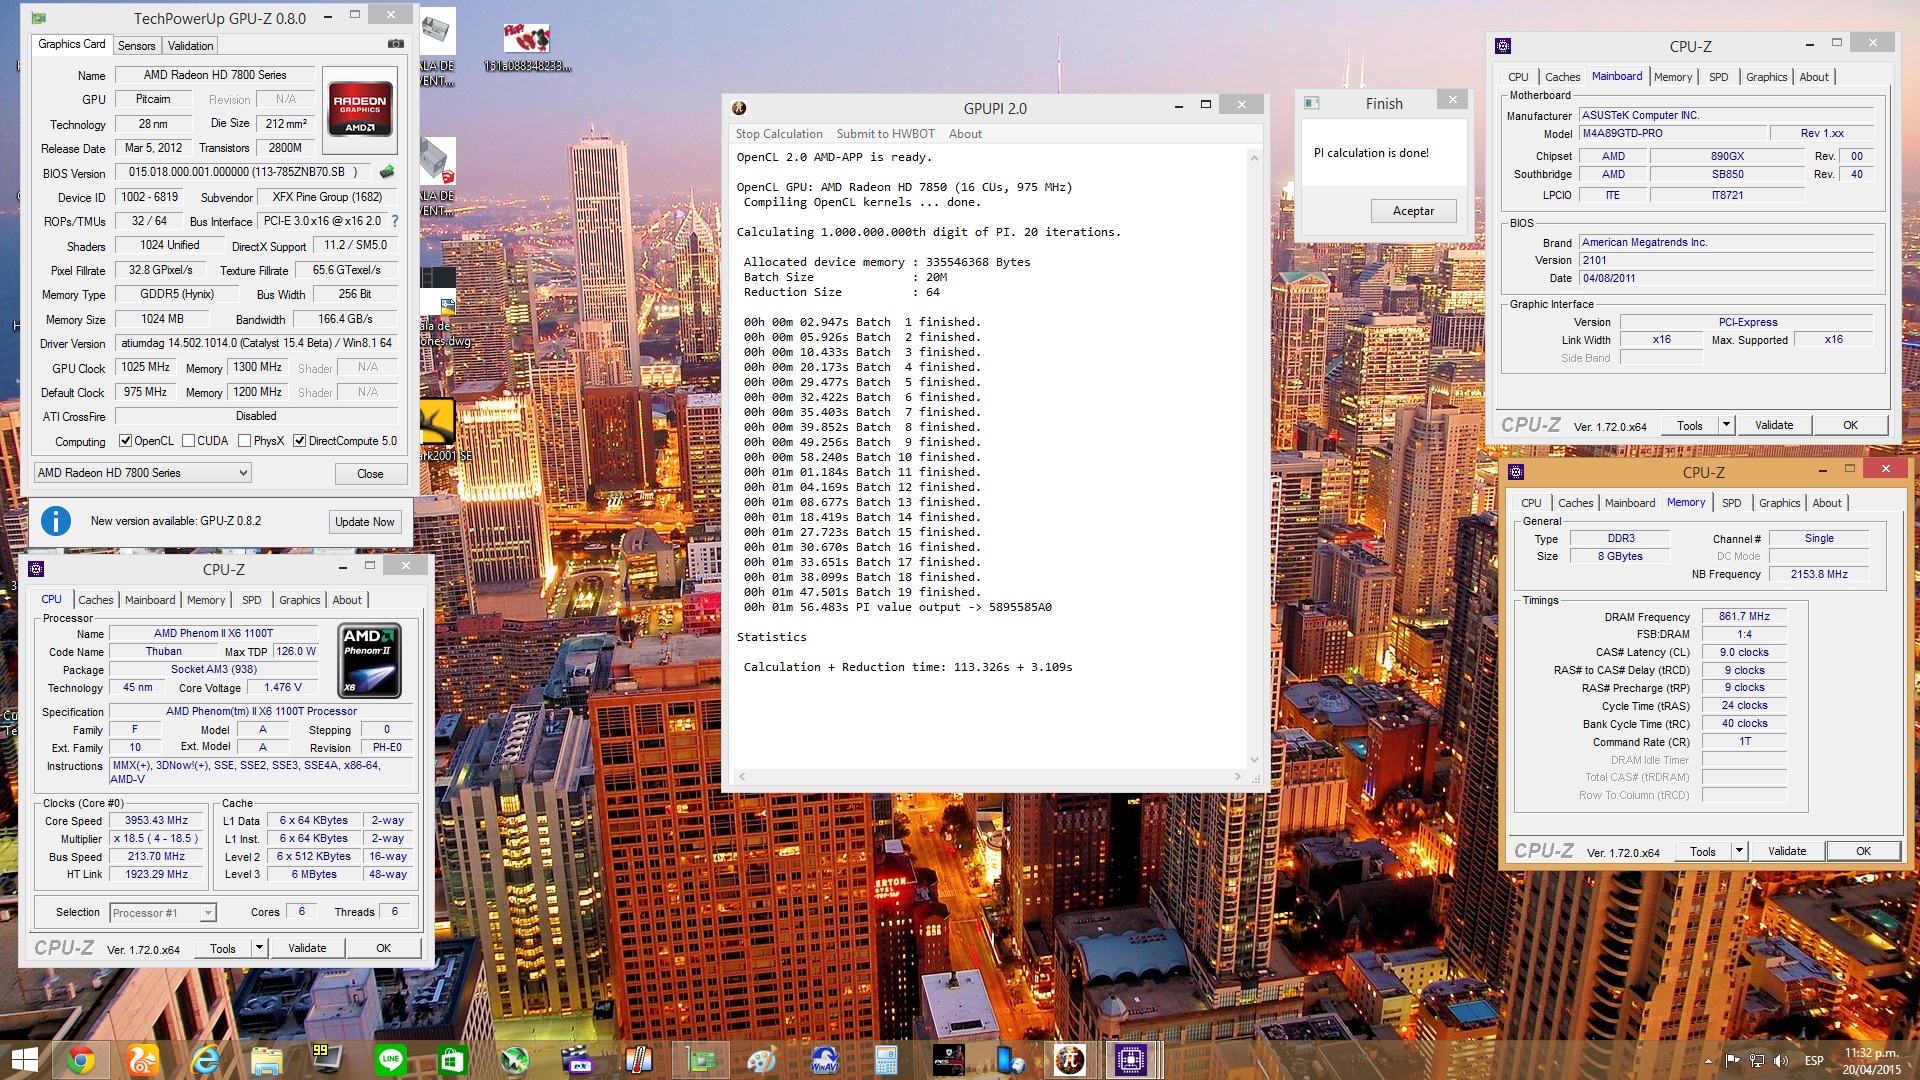Open Graphics tab in Memory CPU-Z window

(x=1779, y=503)
